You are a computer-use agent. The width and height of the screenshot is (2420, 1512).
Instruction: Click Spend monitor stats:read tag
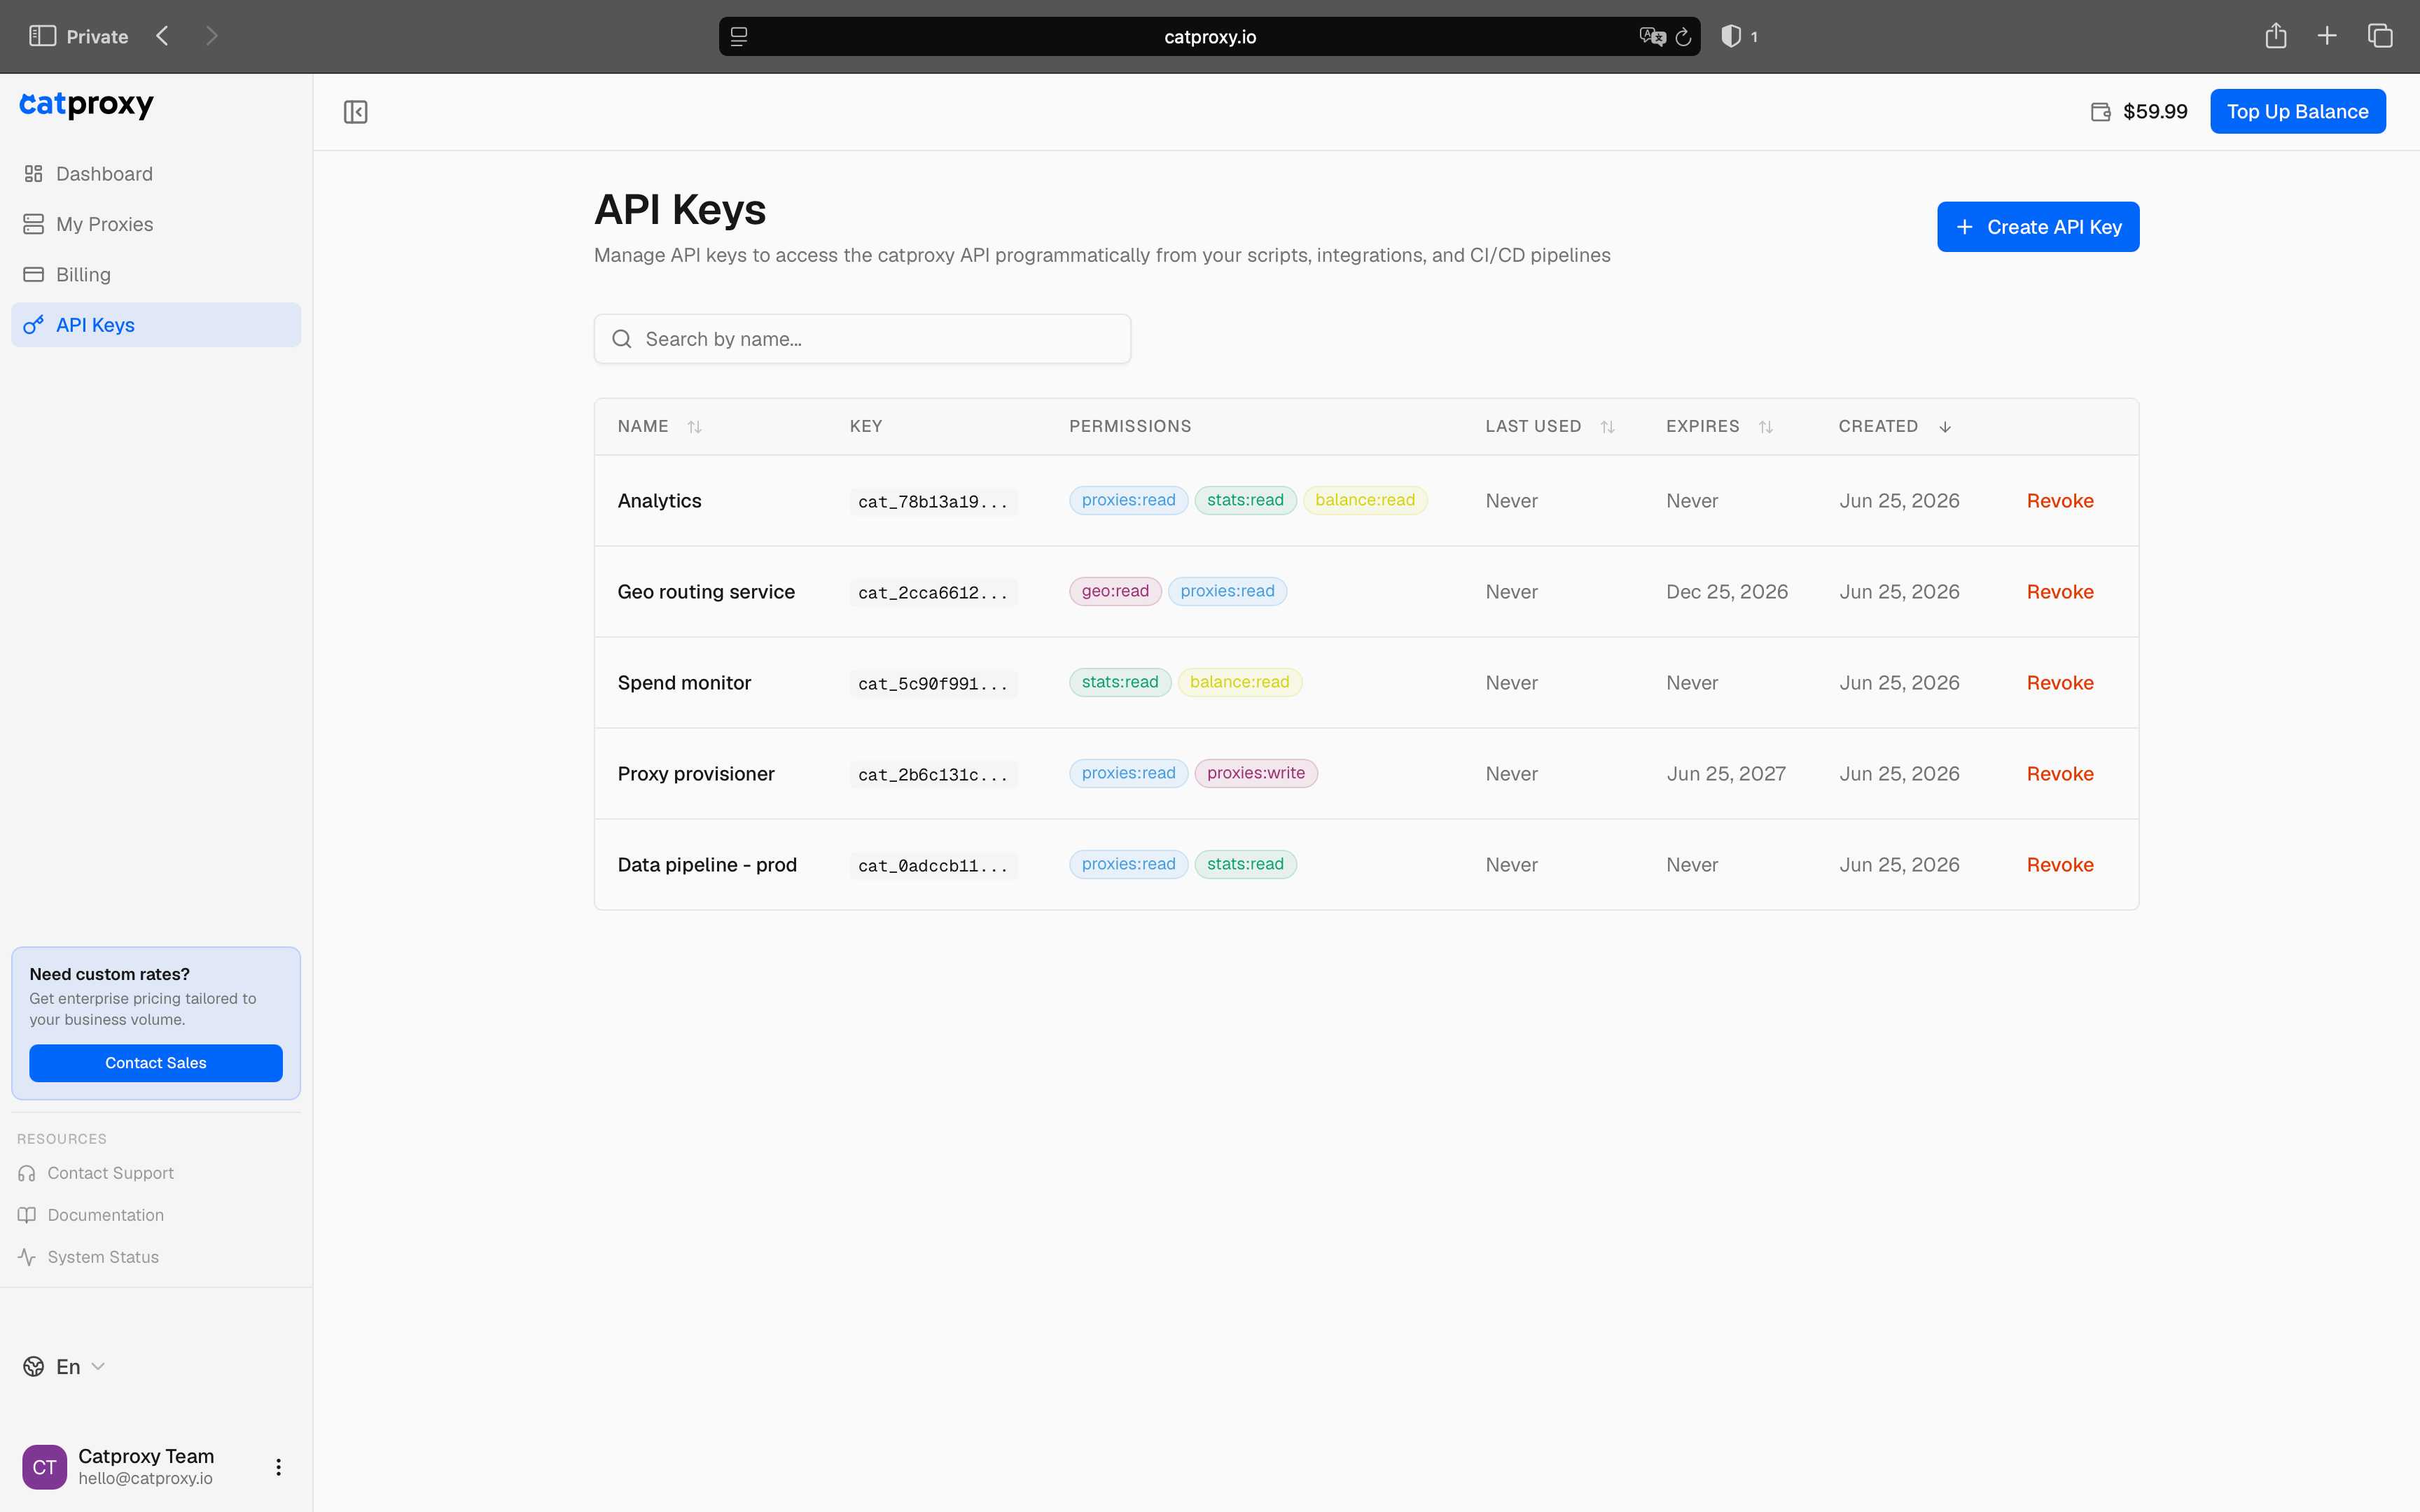pos(1120,682)
